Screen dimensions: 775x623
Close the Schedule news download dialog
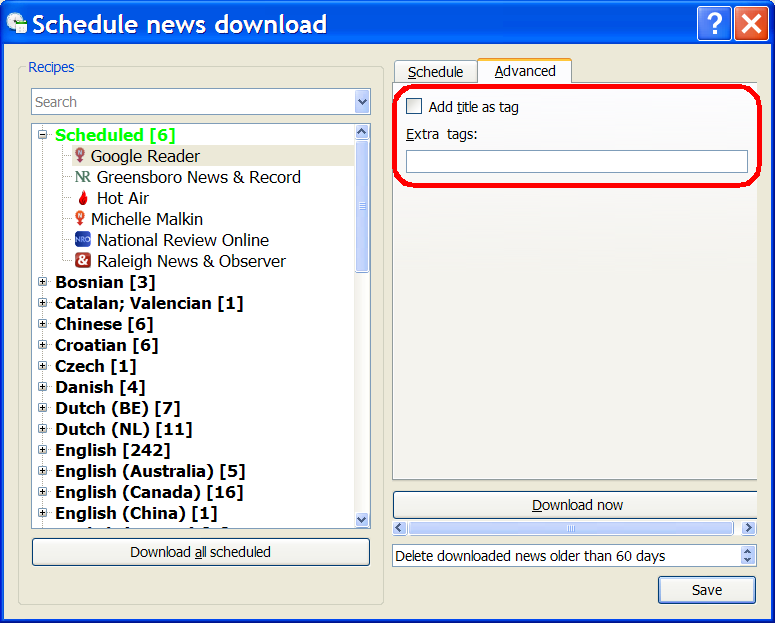pos(751,23)
